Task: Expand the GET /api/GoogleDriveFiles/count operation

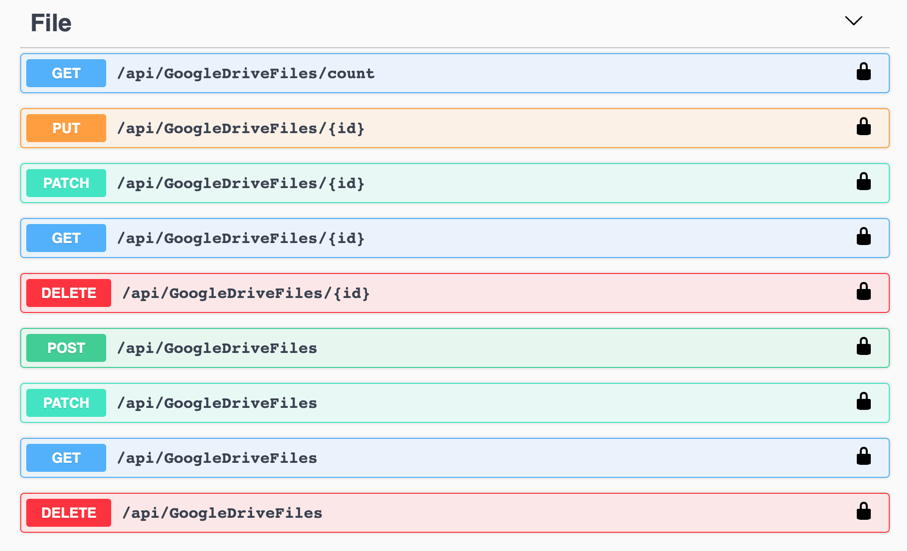Action: click(x=455, y=73)
